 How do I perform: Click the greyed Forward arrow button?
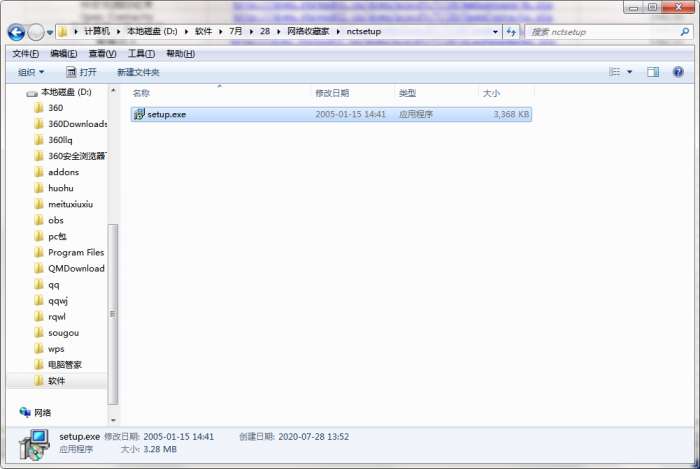[36, 32]
